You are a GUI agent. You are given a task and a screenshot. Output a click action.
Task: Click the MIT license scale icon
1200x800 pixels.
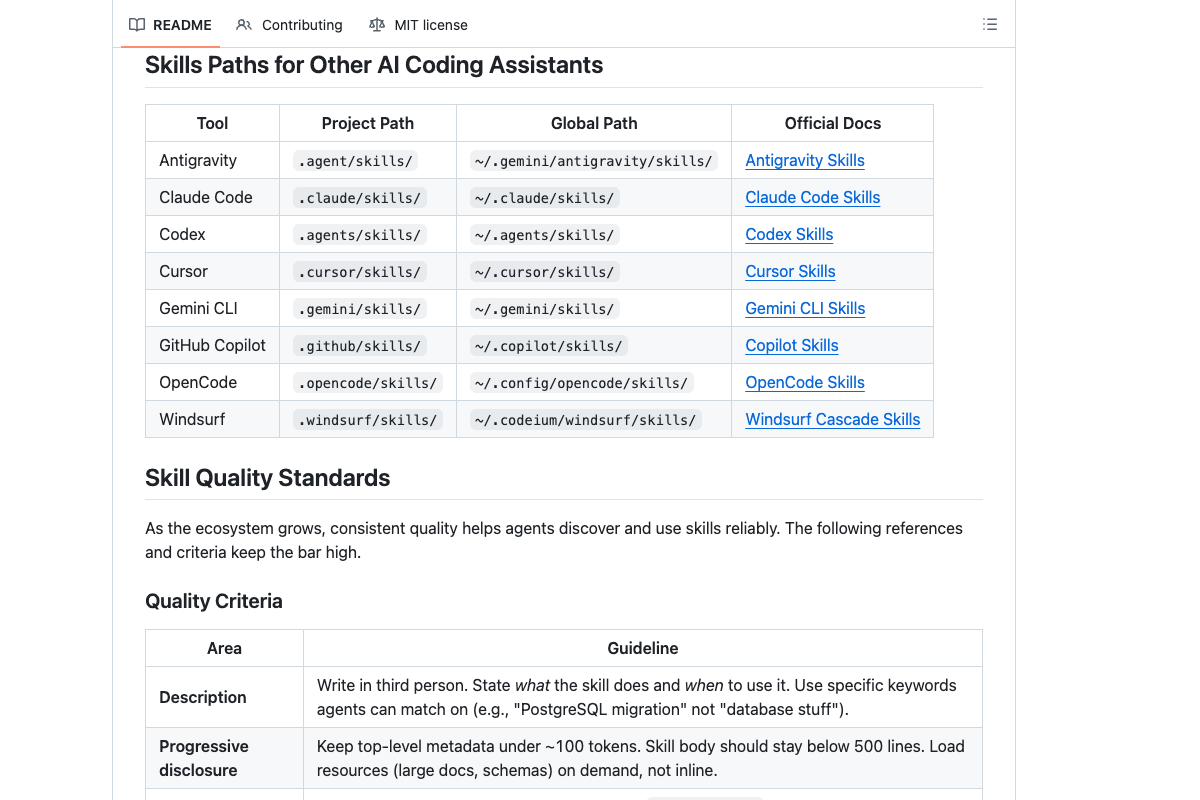376,25
